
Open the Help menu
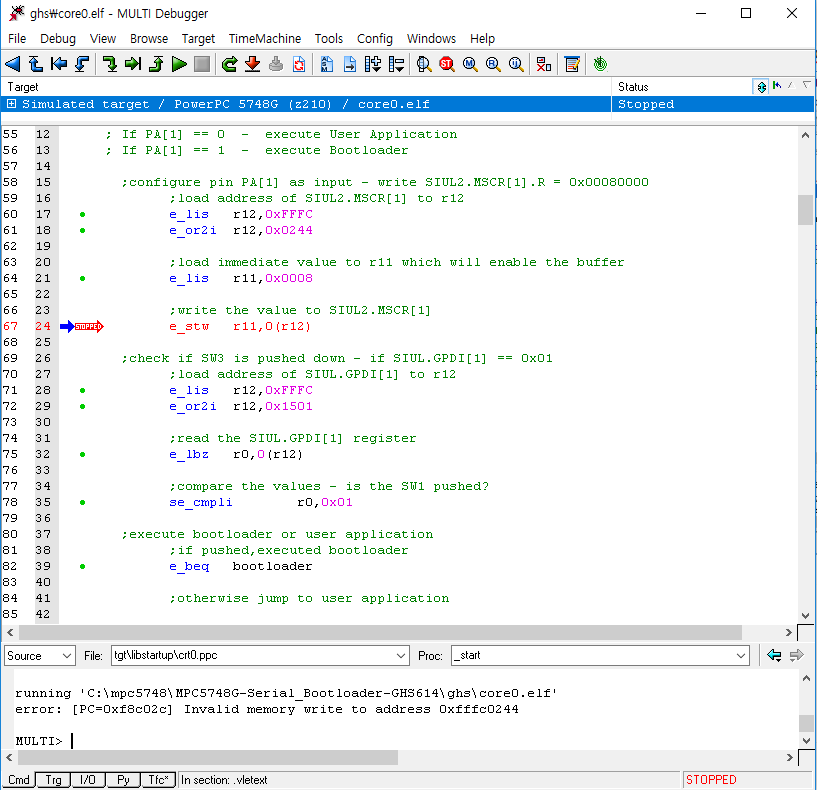click(482, 39)
